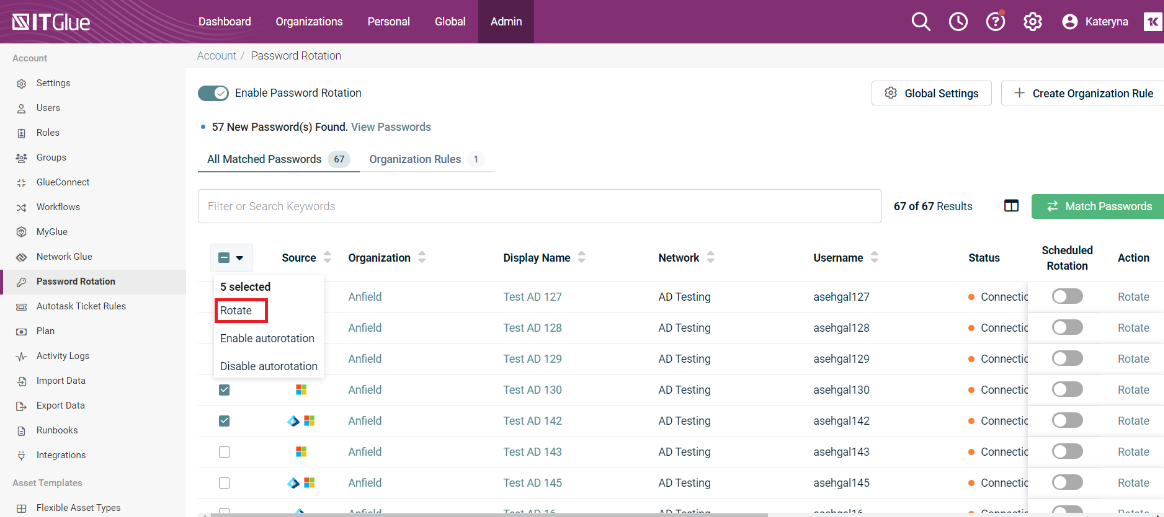Open the Global Settings button
This screenshot has width=1164, height=517.
tap(931, 94)
